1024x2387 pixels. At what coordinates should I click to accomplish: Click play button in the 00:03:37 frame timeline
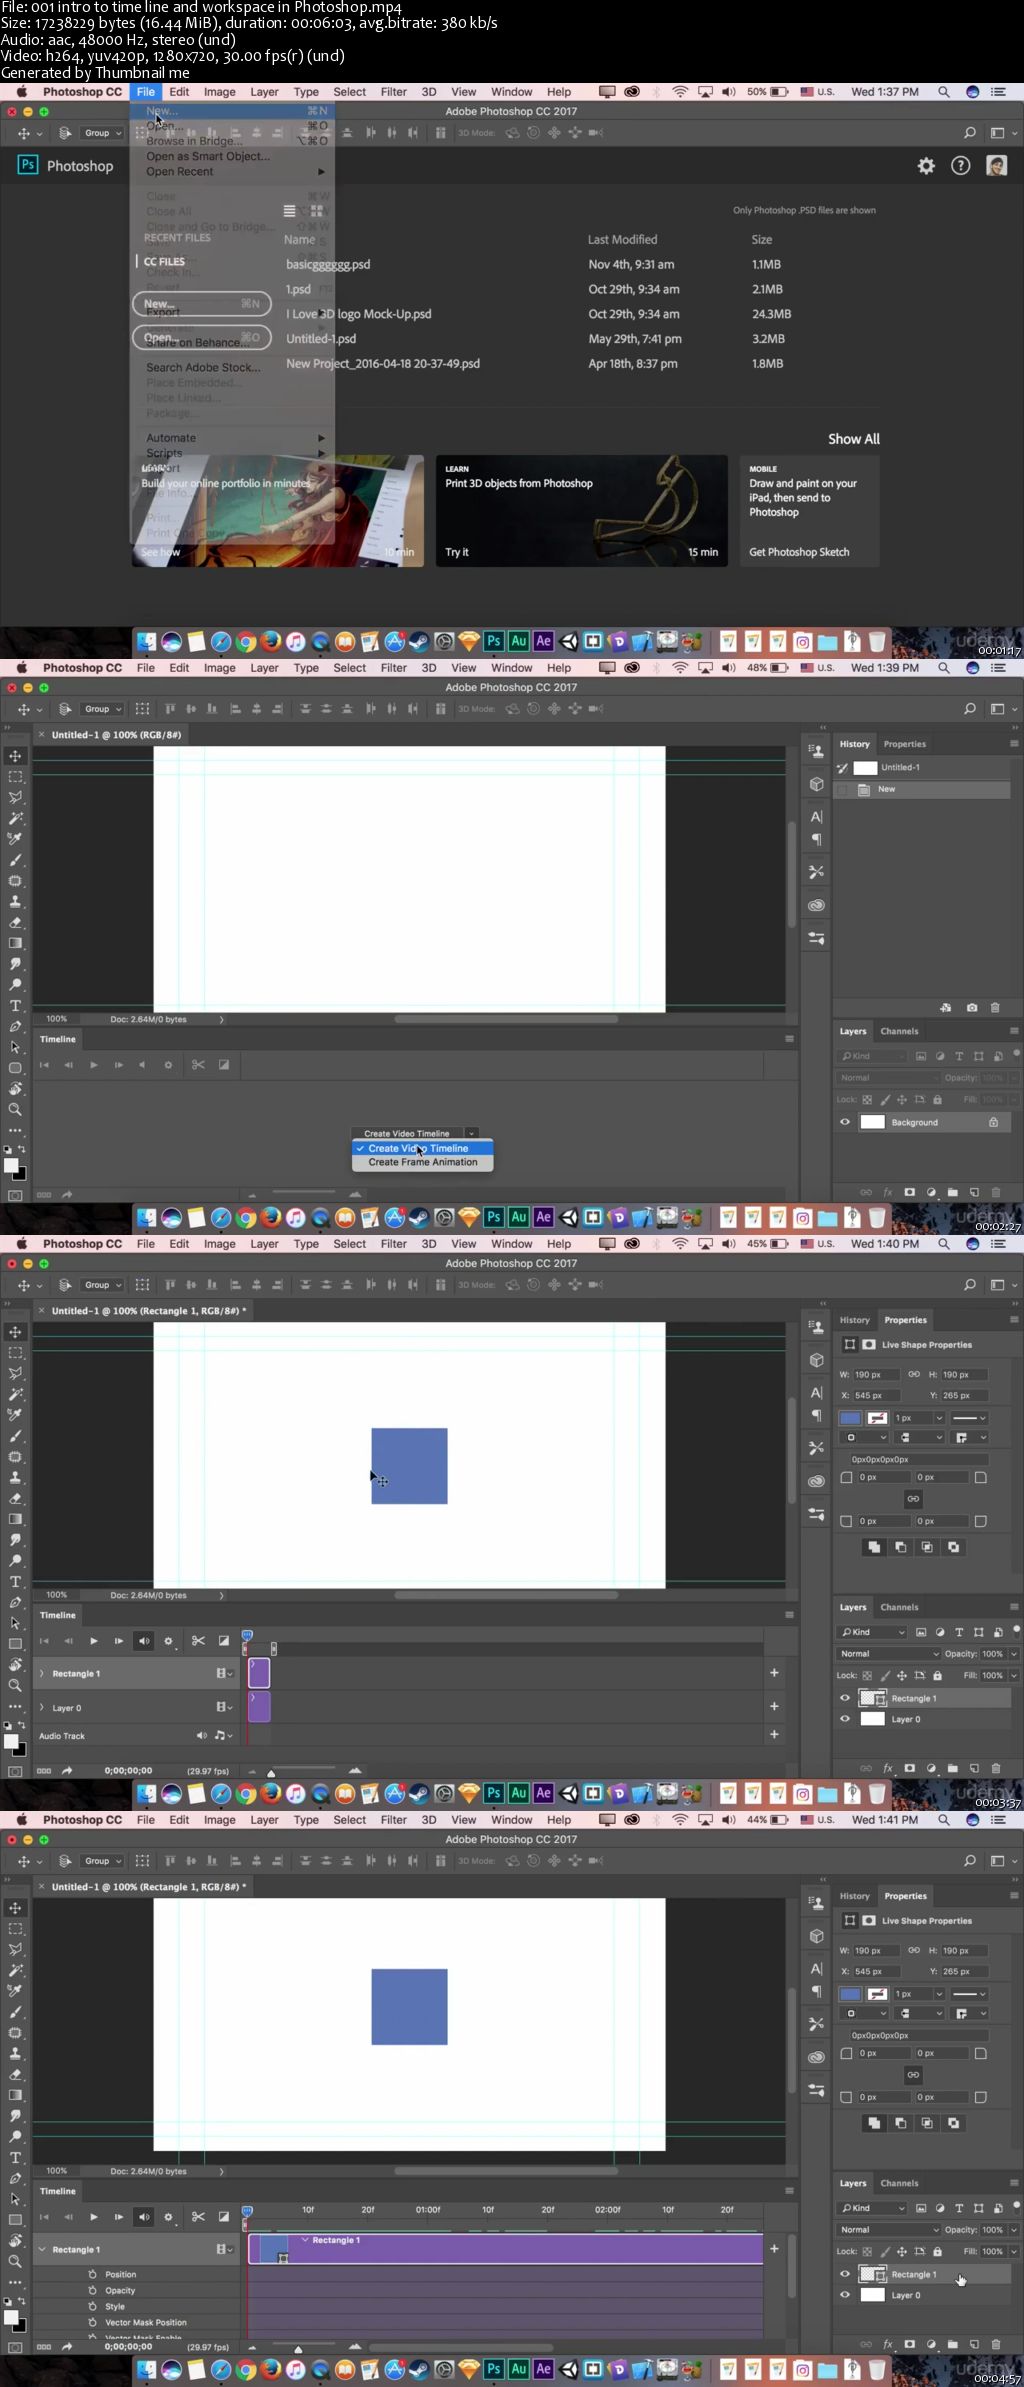point(94,1641)
